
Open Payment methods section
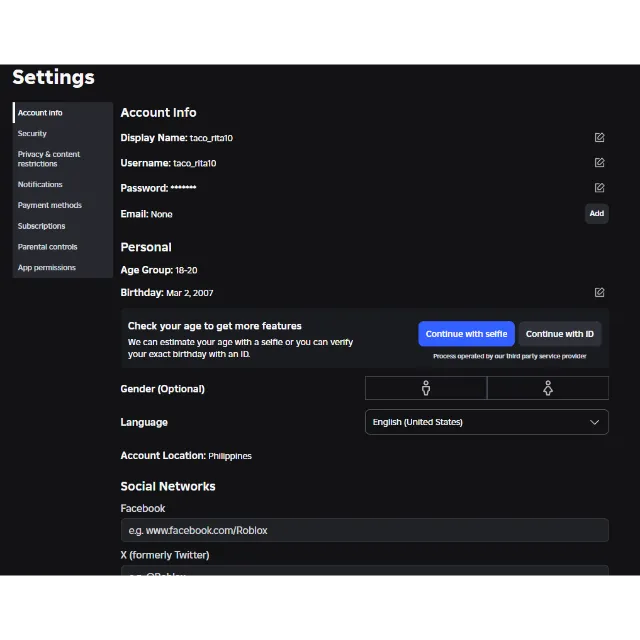pyautogui.click(x=50, y=205)
